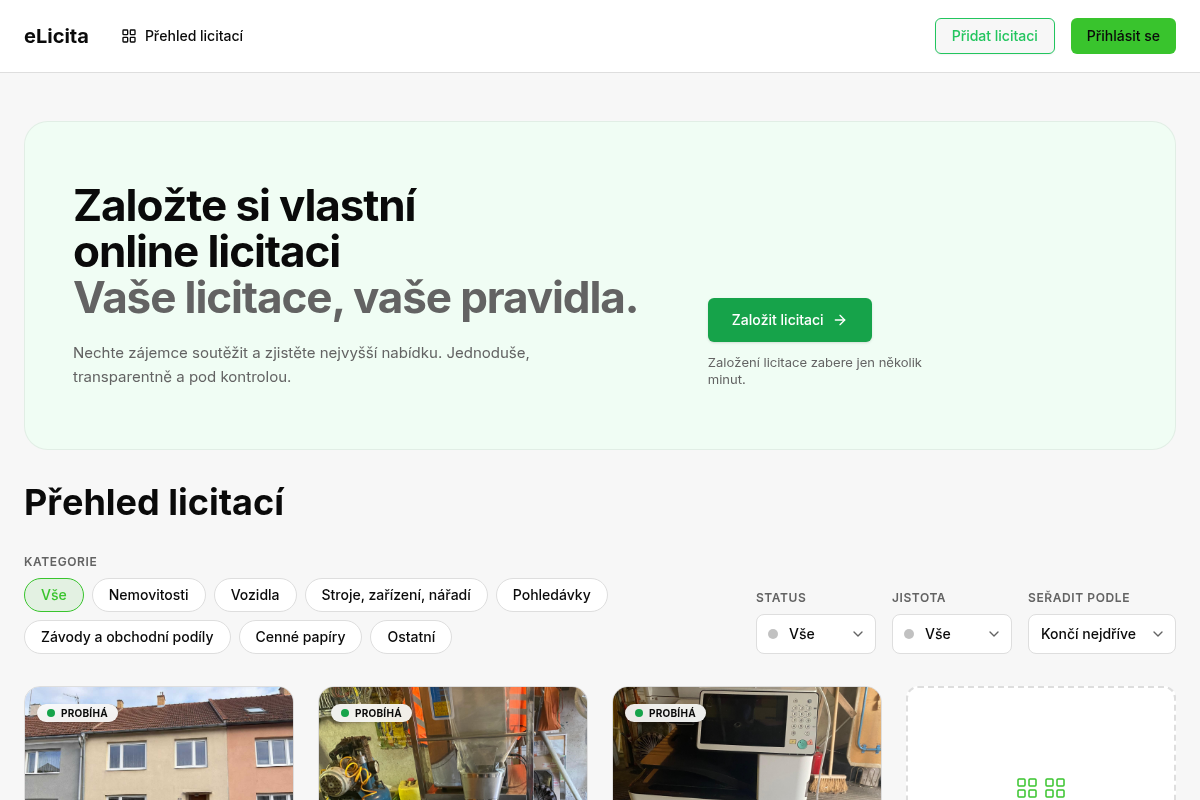Click the dashed placeholder card grid icon
This screenshot has height=800, width=1200.
click(1041, 788)
